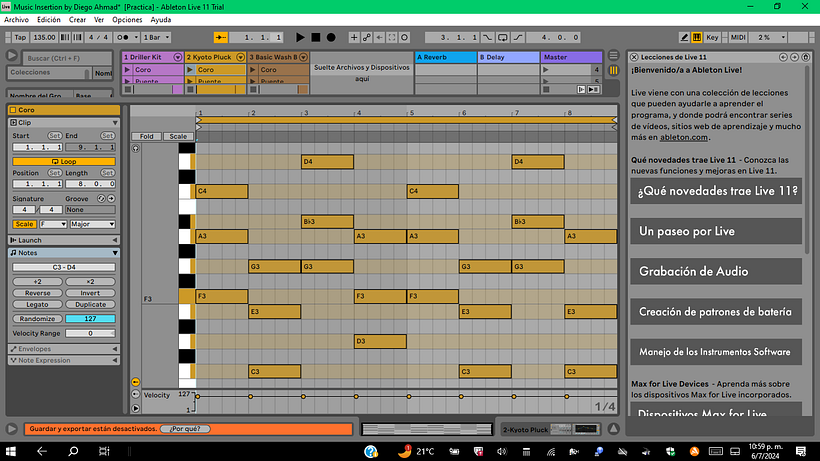Click the Tap tempo button
820x461 pixels.
tap(20, 37)
